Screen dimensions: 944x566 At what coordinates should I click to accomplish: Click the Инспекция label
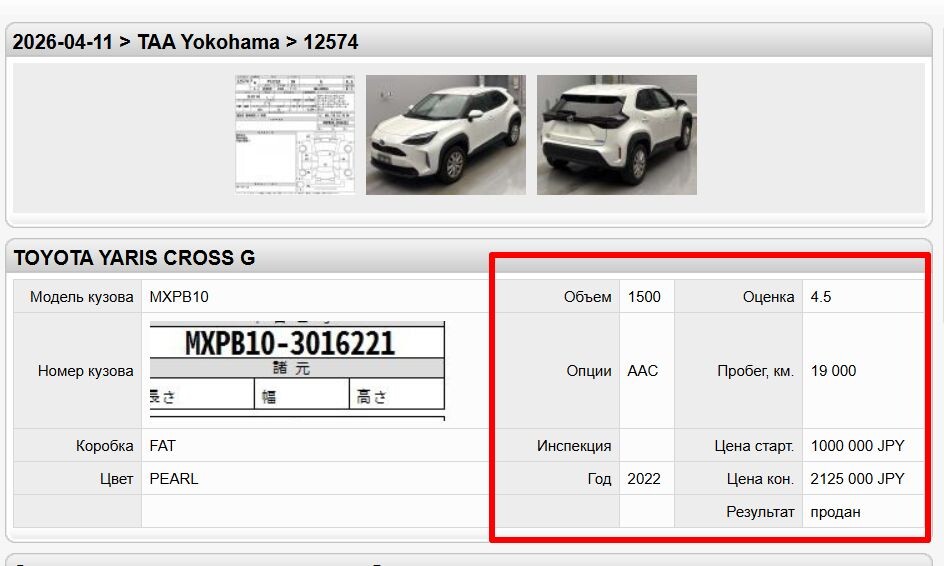574,446
